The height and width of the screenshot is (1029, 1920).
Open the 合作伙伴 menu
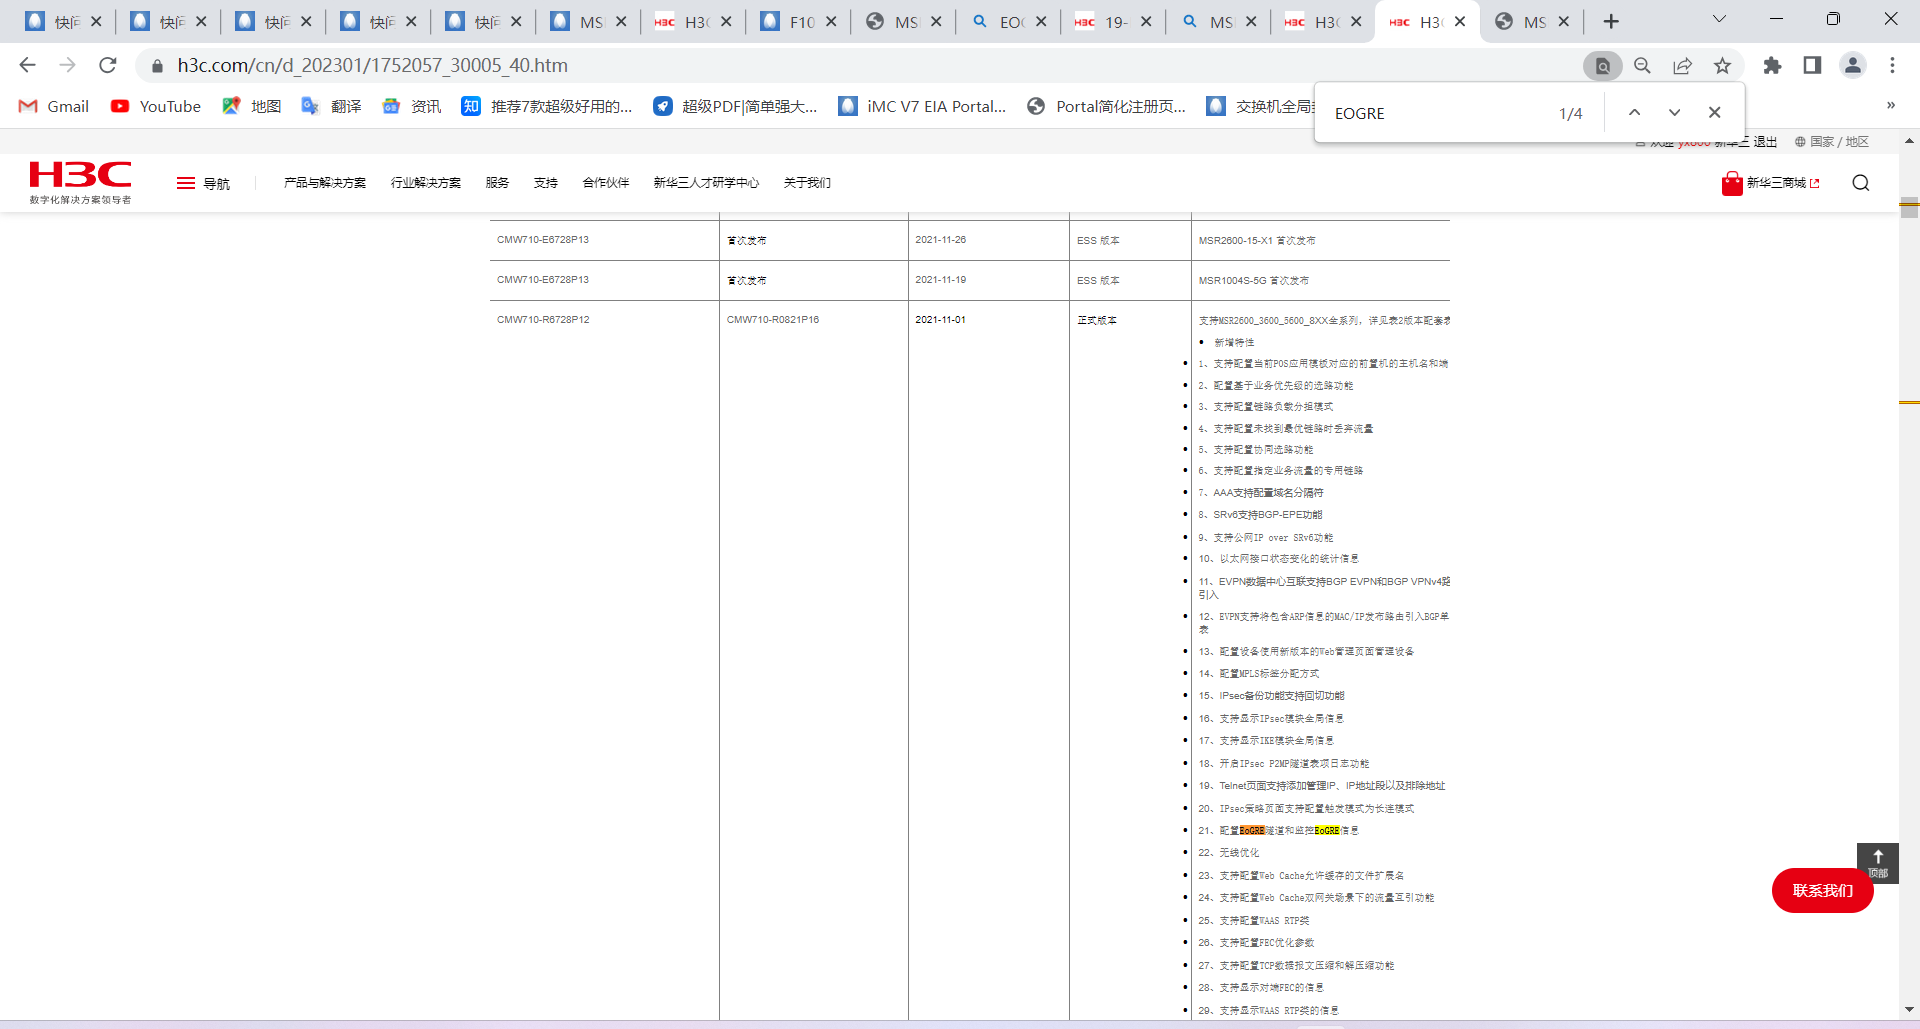click(x=606, y=183)
